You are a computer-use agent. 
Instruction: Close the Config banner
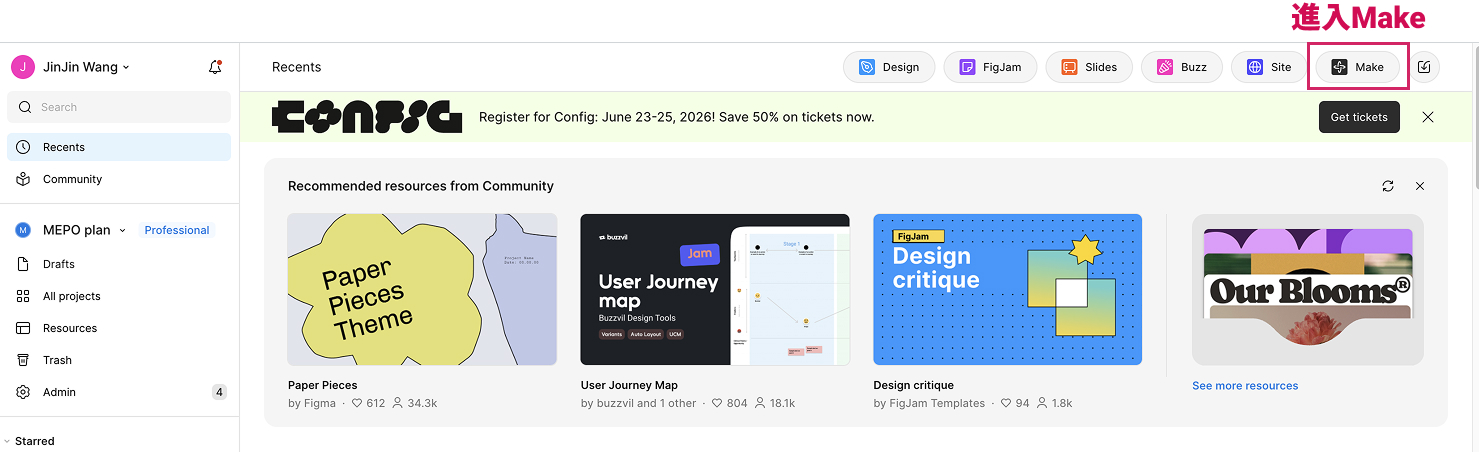coord(1428,117)
